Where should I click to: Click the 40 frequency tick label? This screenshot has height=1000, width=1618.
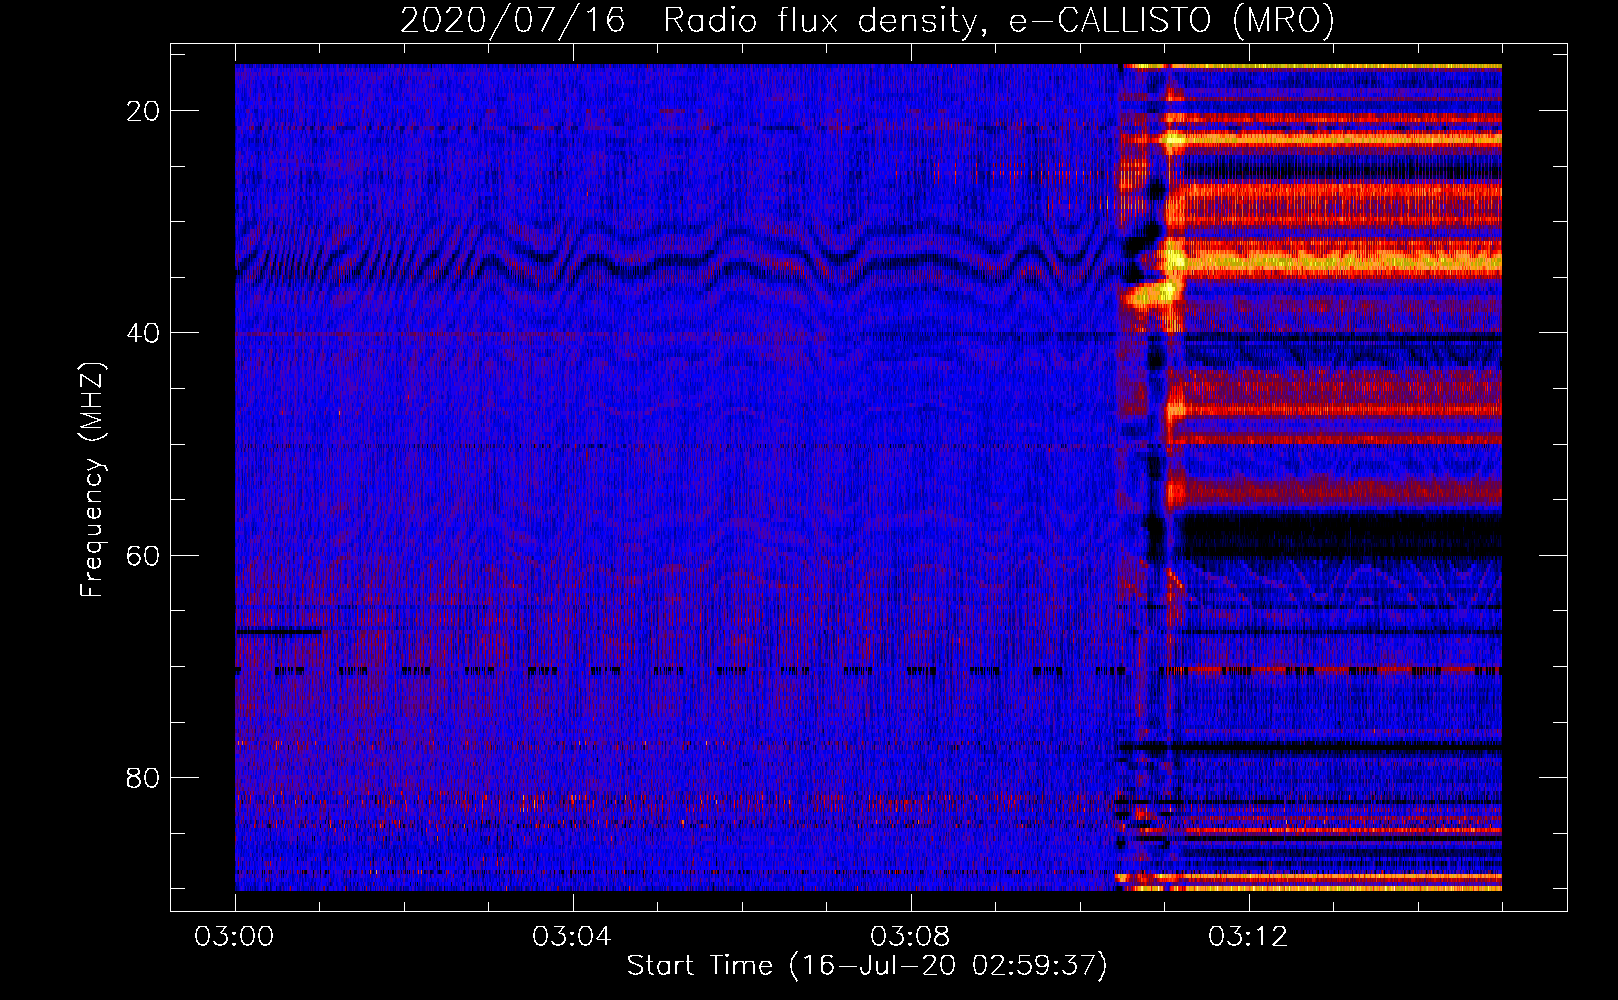144,333
